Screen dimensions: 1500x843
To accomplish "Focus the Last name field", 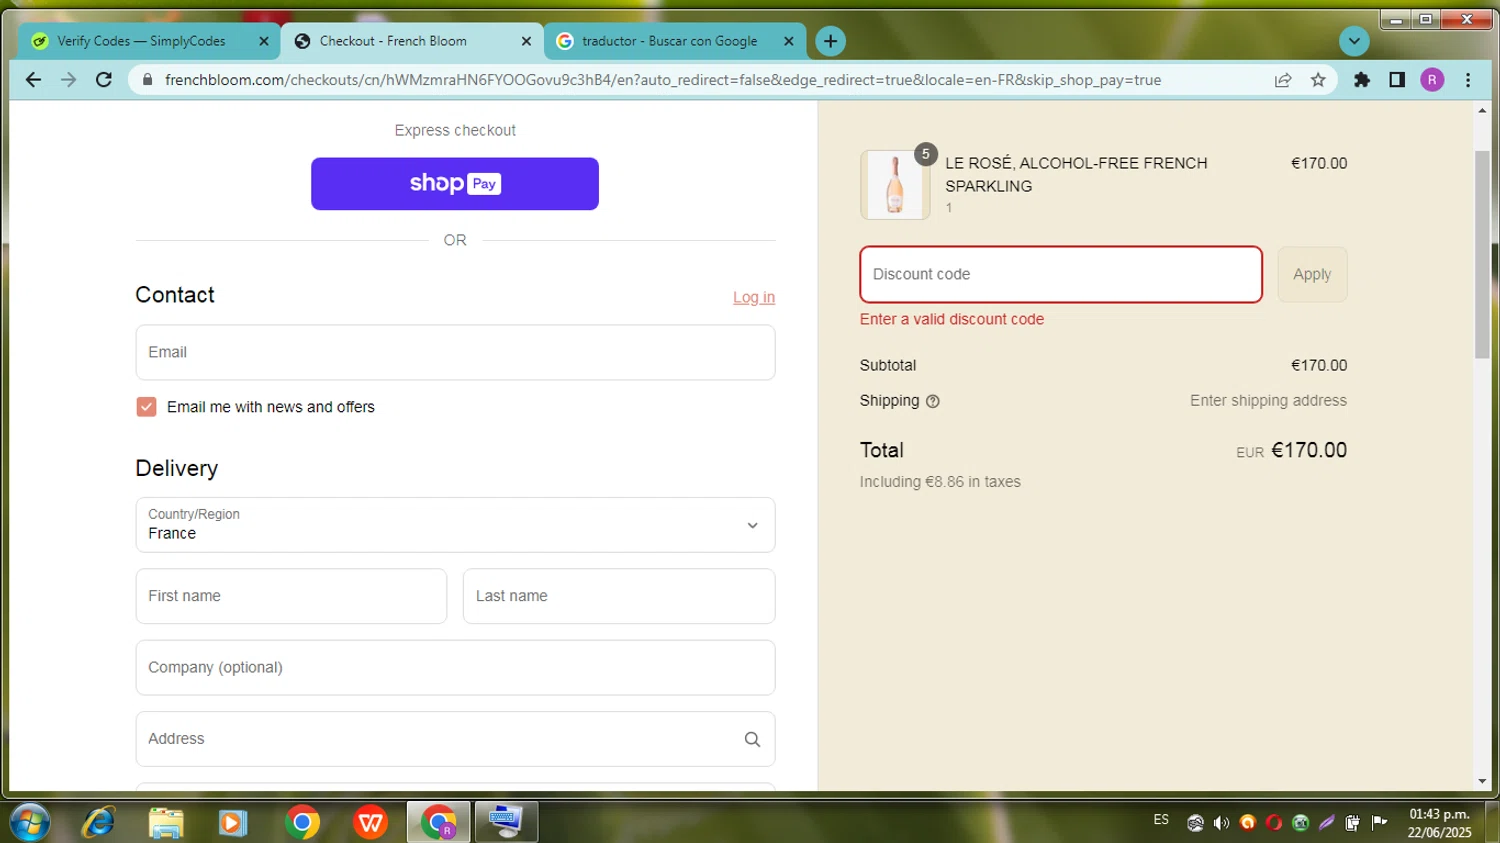I will tap(619, 596).
